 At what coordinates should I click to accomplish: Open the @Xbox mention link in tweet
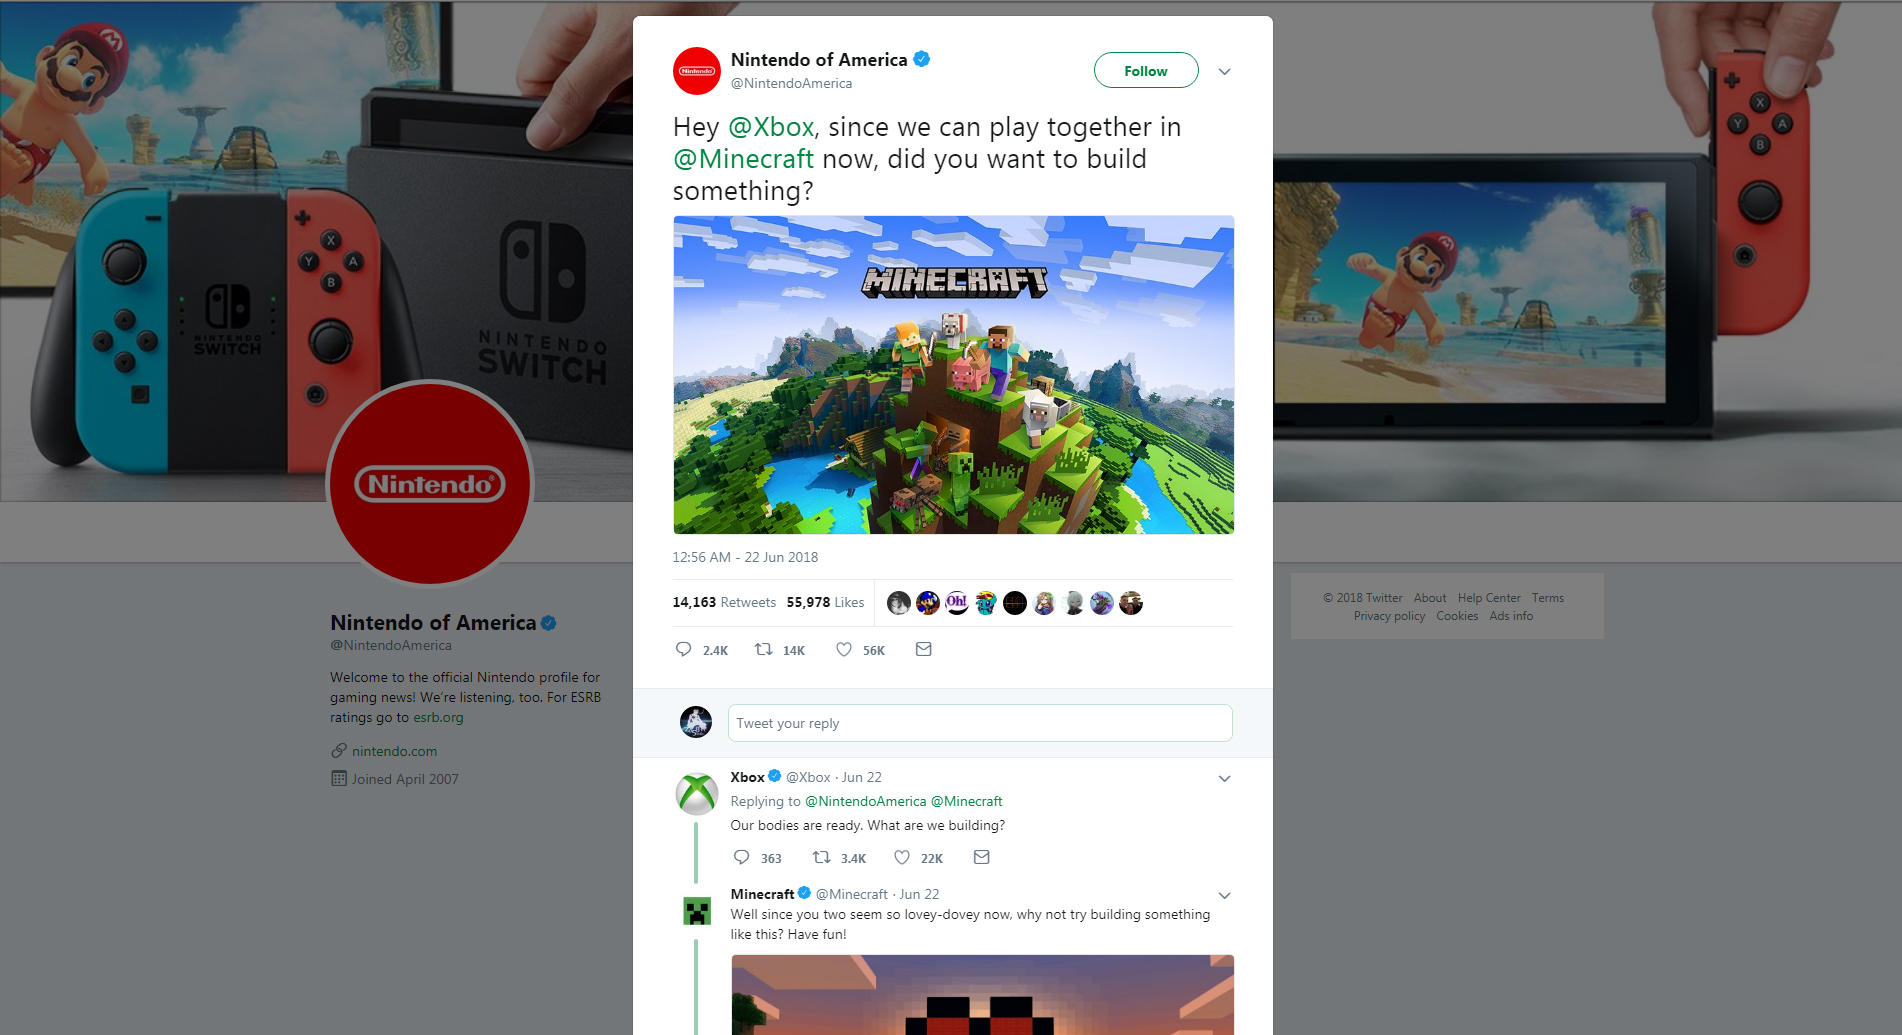coord(771,127)
